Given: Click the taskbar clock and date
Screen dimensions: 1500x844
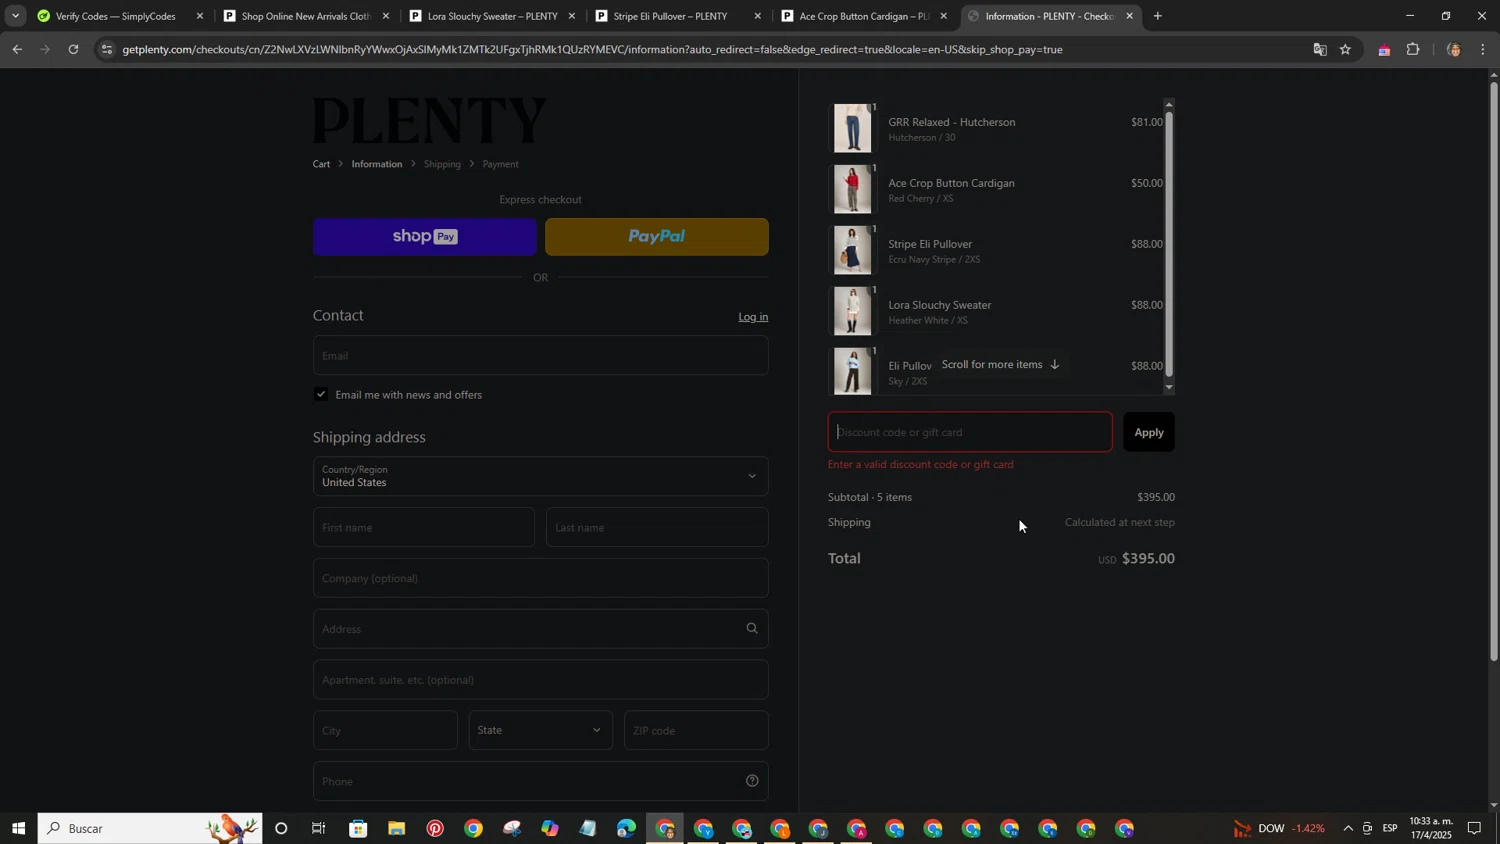Looking at the screenshot, I should (1431, 828).
